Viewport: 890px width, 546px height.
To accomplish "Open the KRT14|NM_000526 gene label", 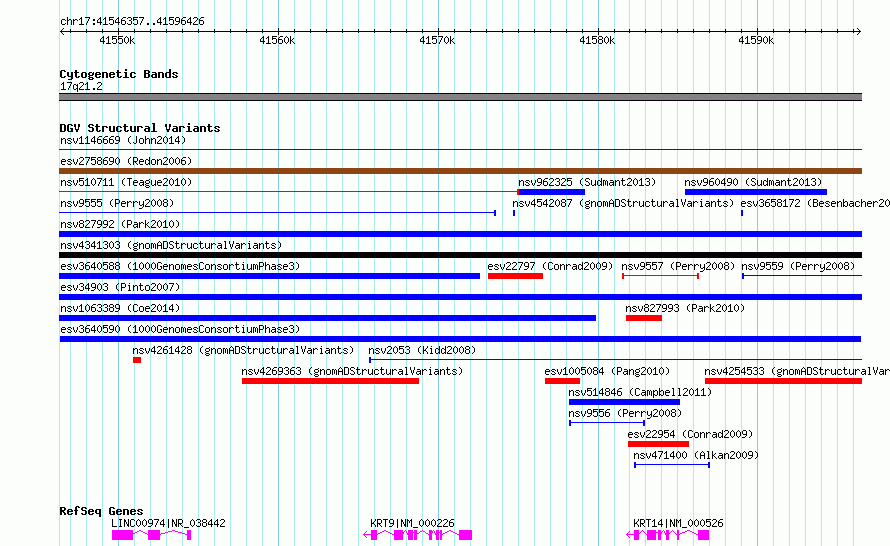I will point(678,523).
